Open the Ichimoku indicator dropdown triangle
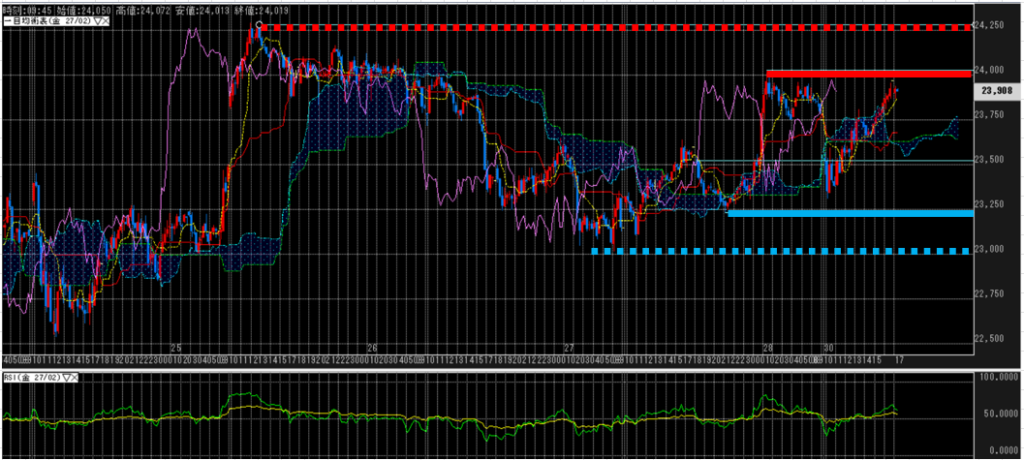Viewport: 1024px width, 460px height. click(98, 21)
